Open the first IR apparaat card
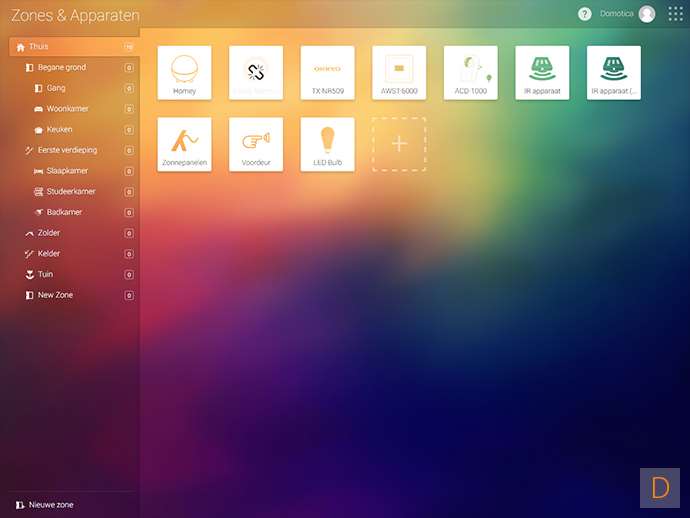The image size is (690, 518). coord(542,73)
